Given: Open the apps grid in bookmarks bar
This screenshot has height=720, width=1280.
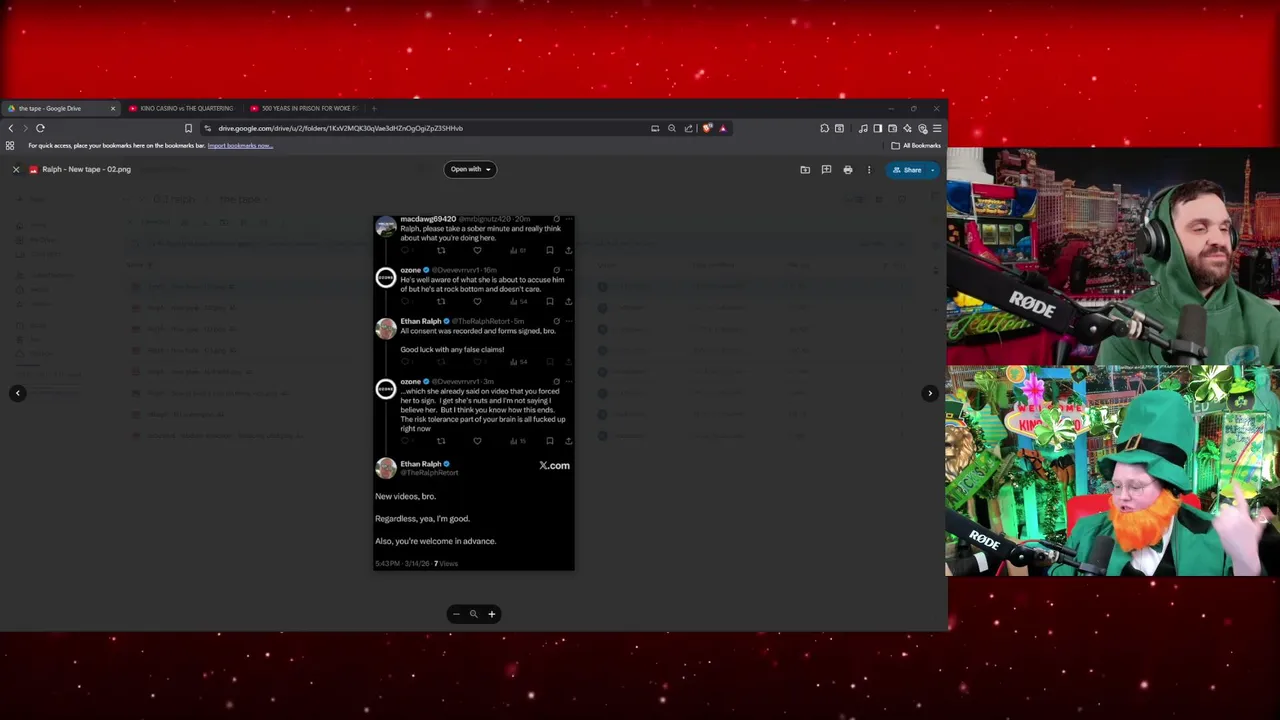Looking at the screenshot, I should tap(10, 146).
